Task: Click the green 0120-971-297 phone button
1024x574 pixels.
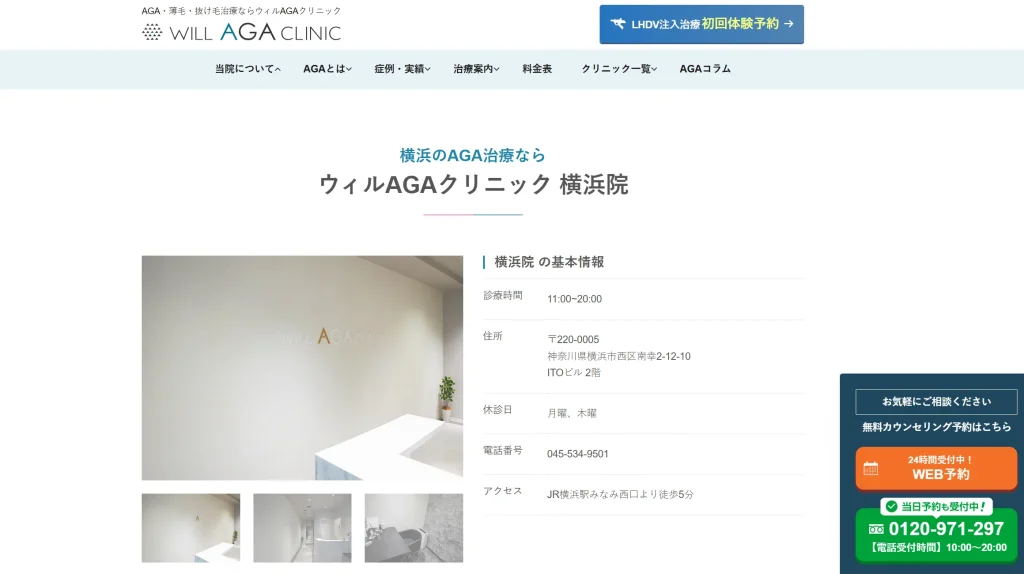Action: (936, 535)
